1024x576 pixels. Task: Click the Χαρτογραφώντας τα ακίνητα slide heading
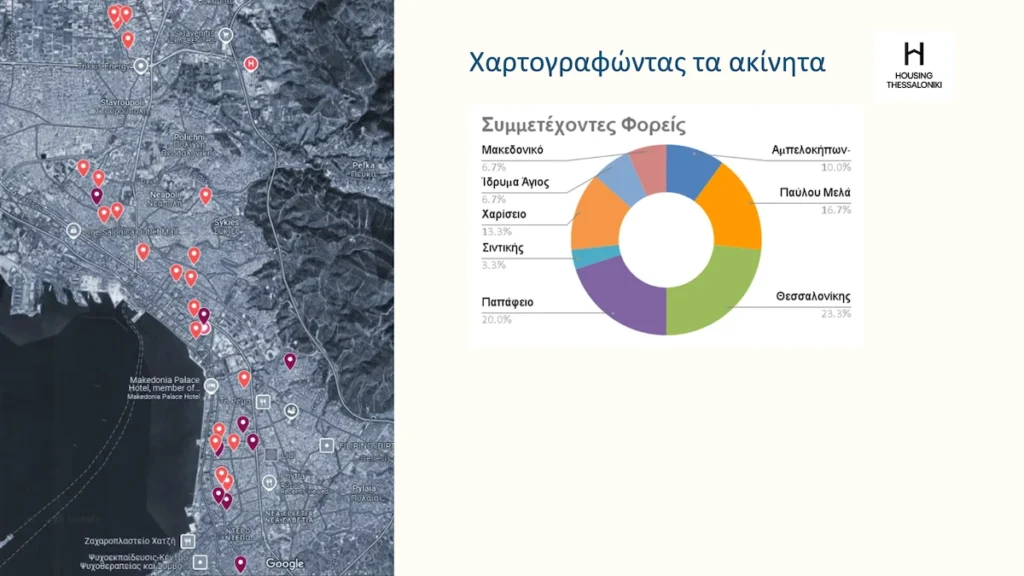click(x=647, y=63)
